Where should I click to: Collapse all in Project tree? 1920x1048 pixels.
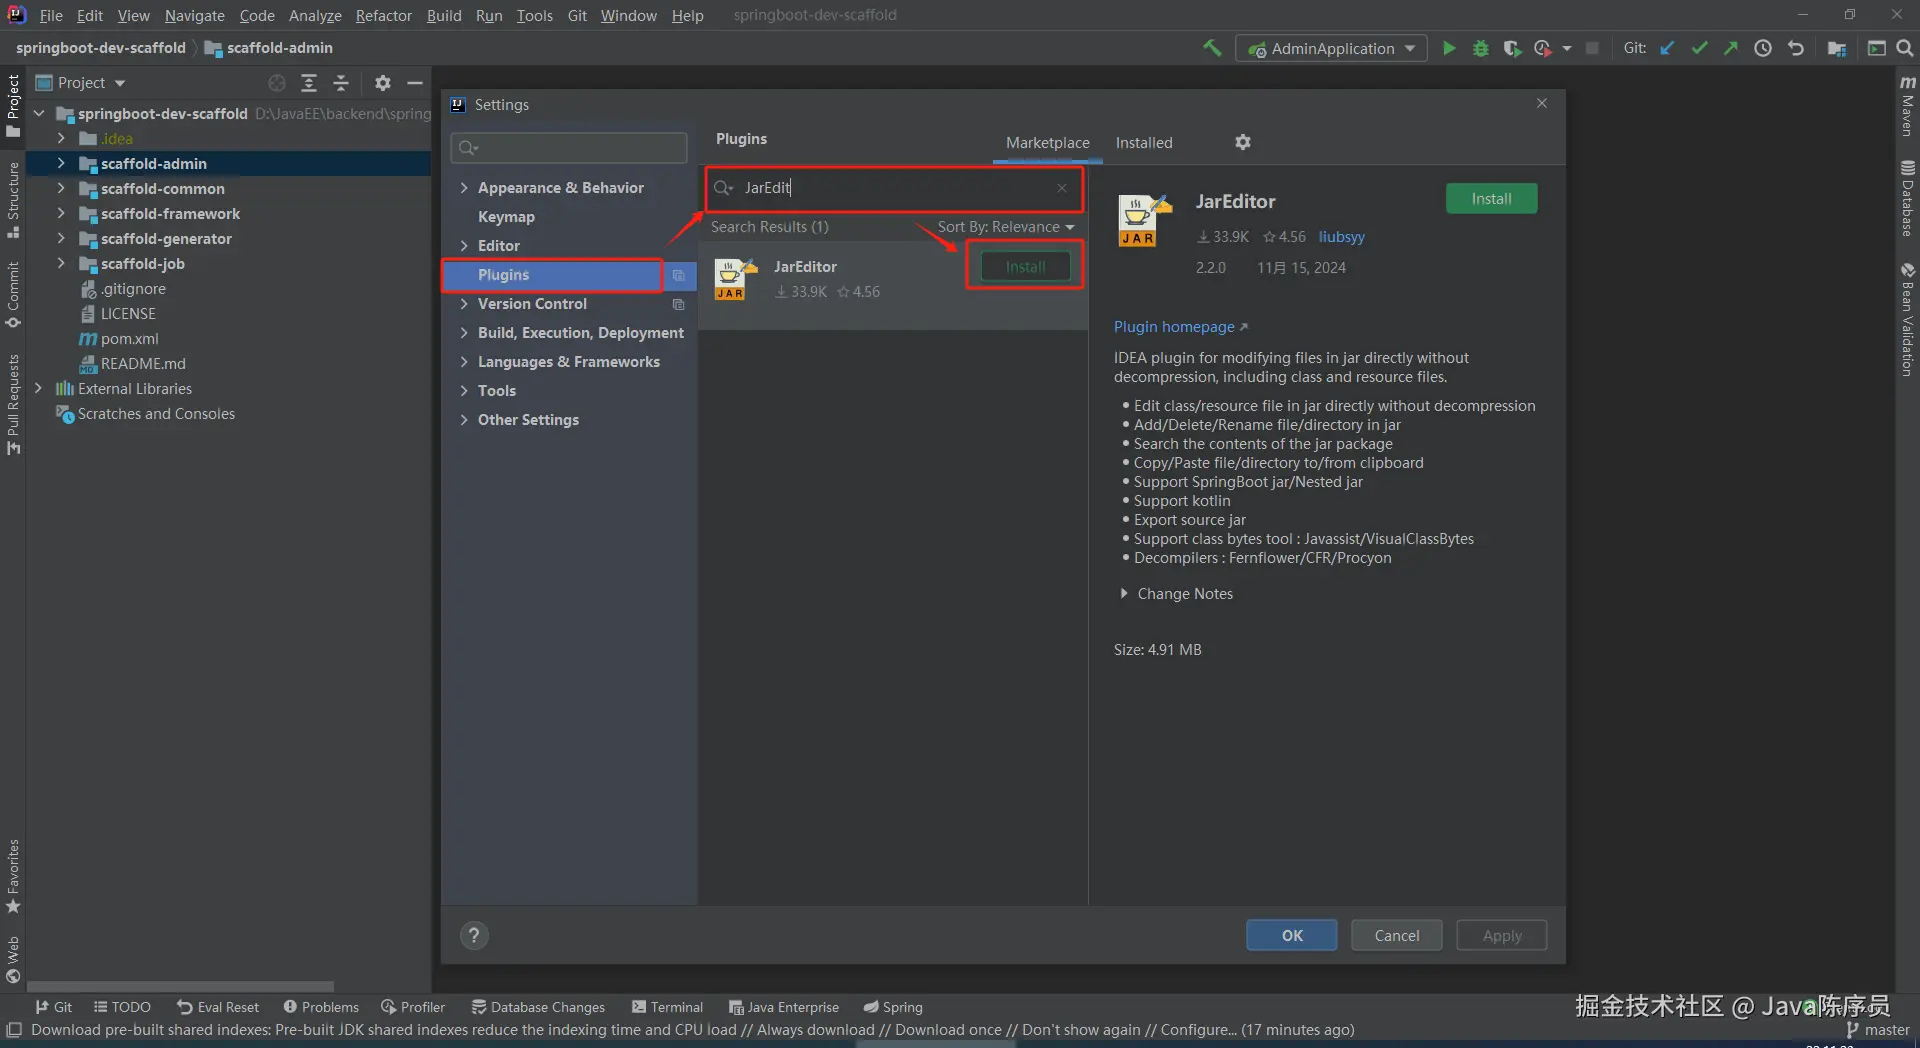(341, 83)
